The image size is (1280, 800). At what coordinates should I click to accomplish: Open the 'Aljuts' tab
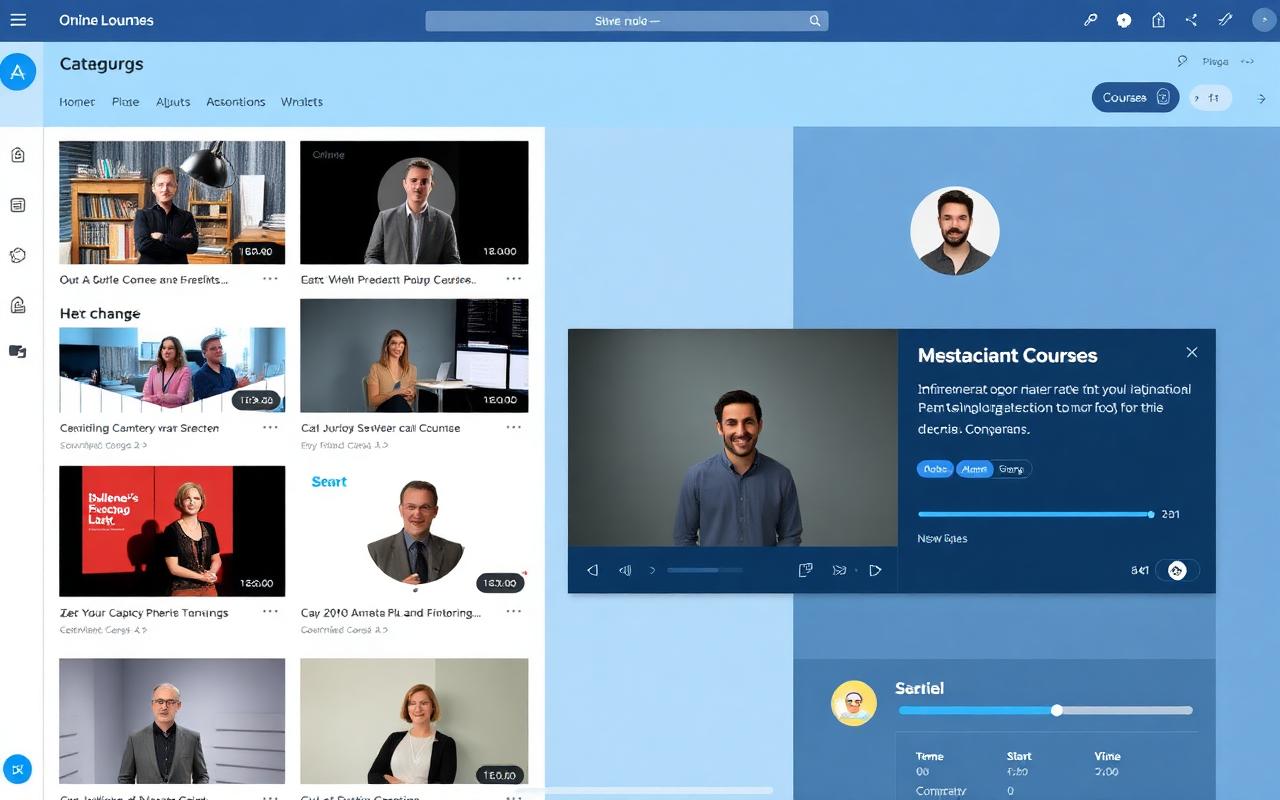pyautogui.click(x=173, y=102)
